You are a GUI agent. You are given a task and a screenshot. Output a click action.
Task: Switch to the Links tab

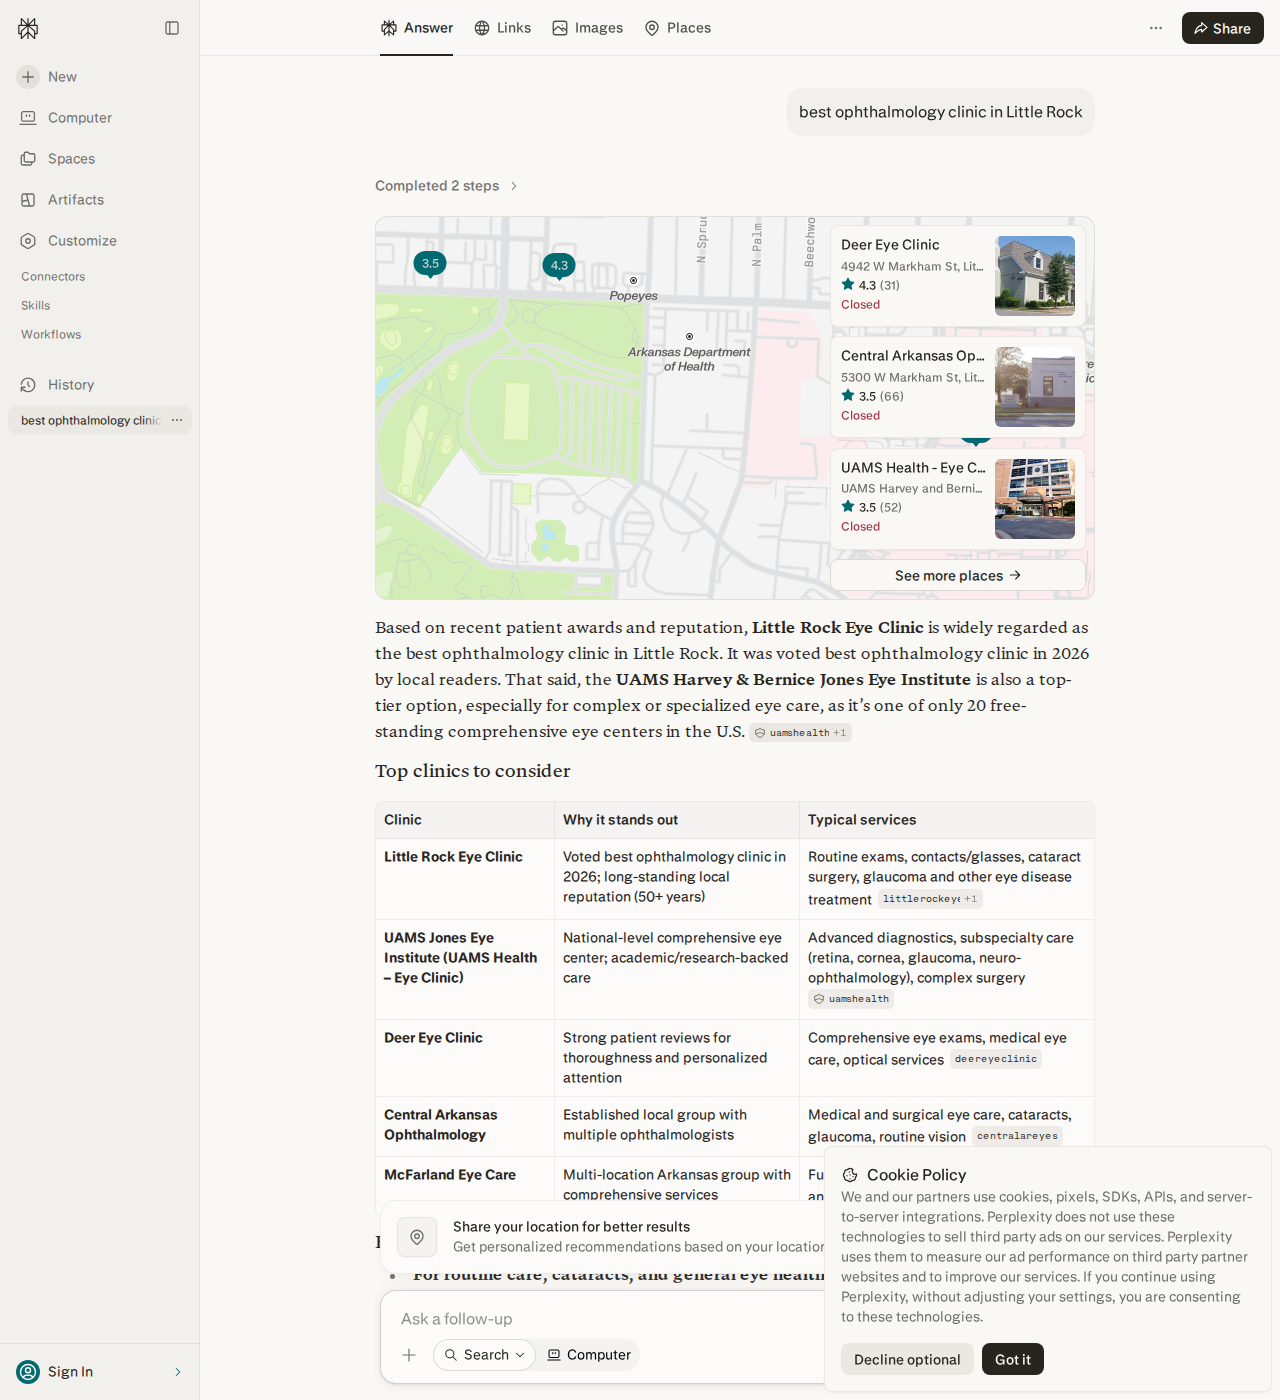[502, 28]
